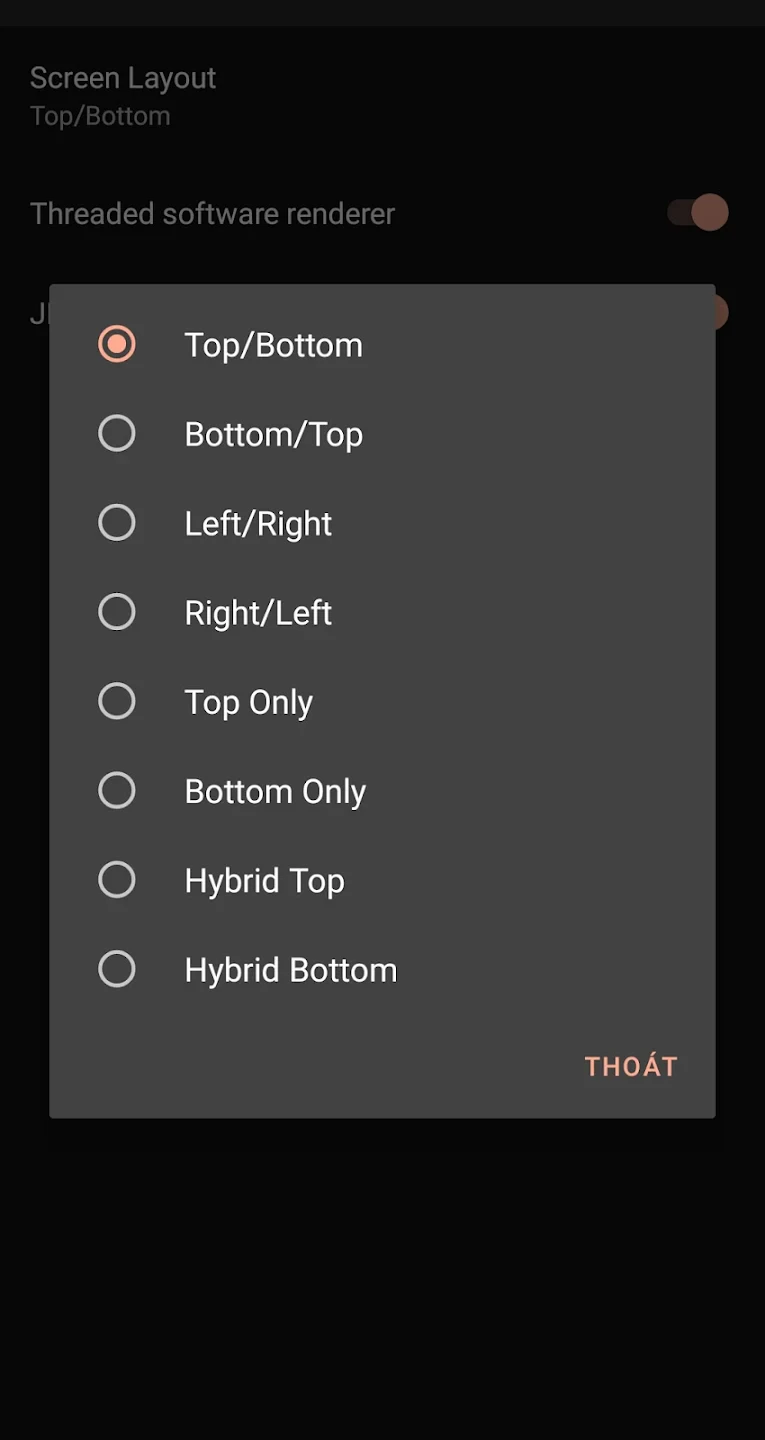Select the Top/Bottom radio button circle
This screenshot has height=1440, width=765.
coord(117,344)
